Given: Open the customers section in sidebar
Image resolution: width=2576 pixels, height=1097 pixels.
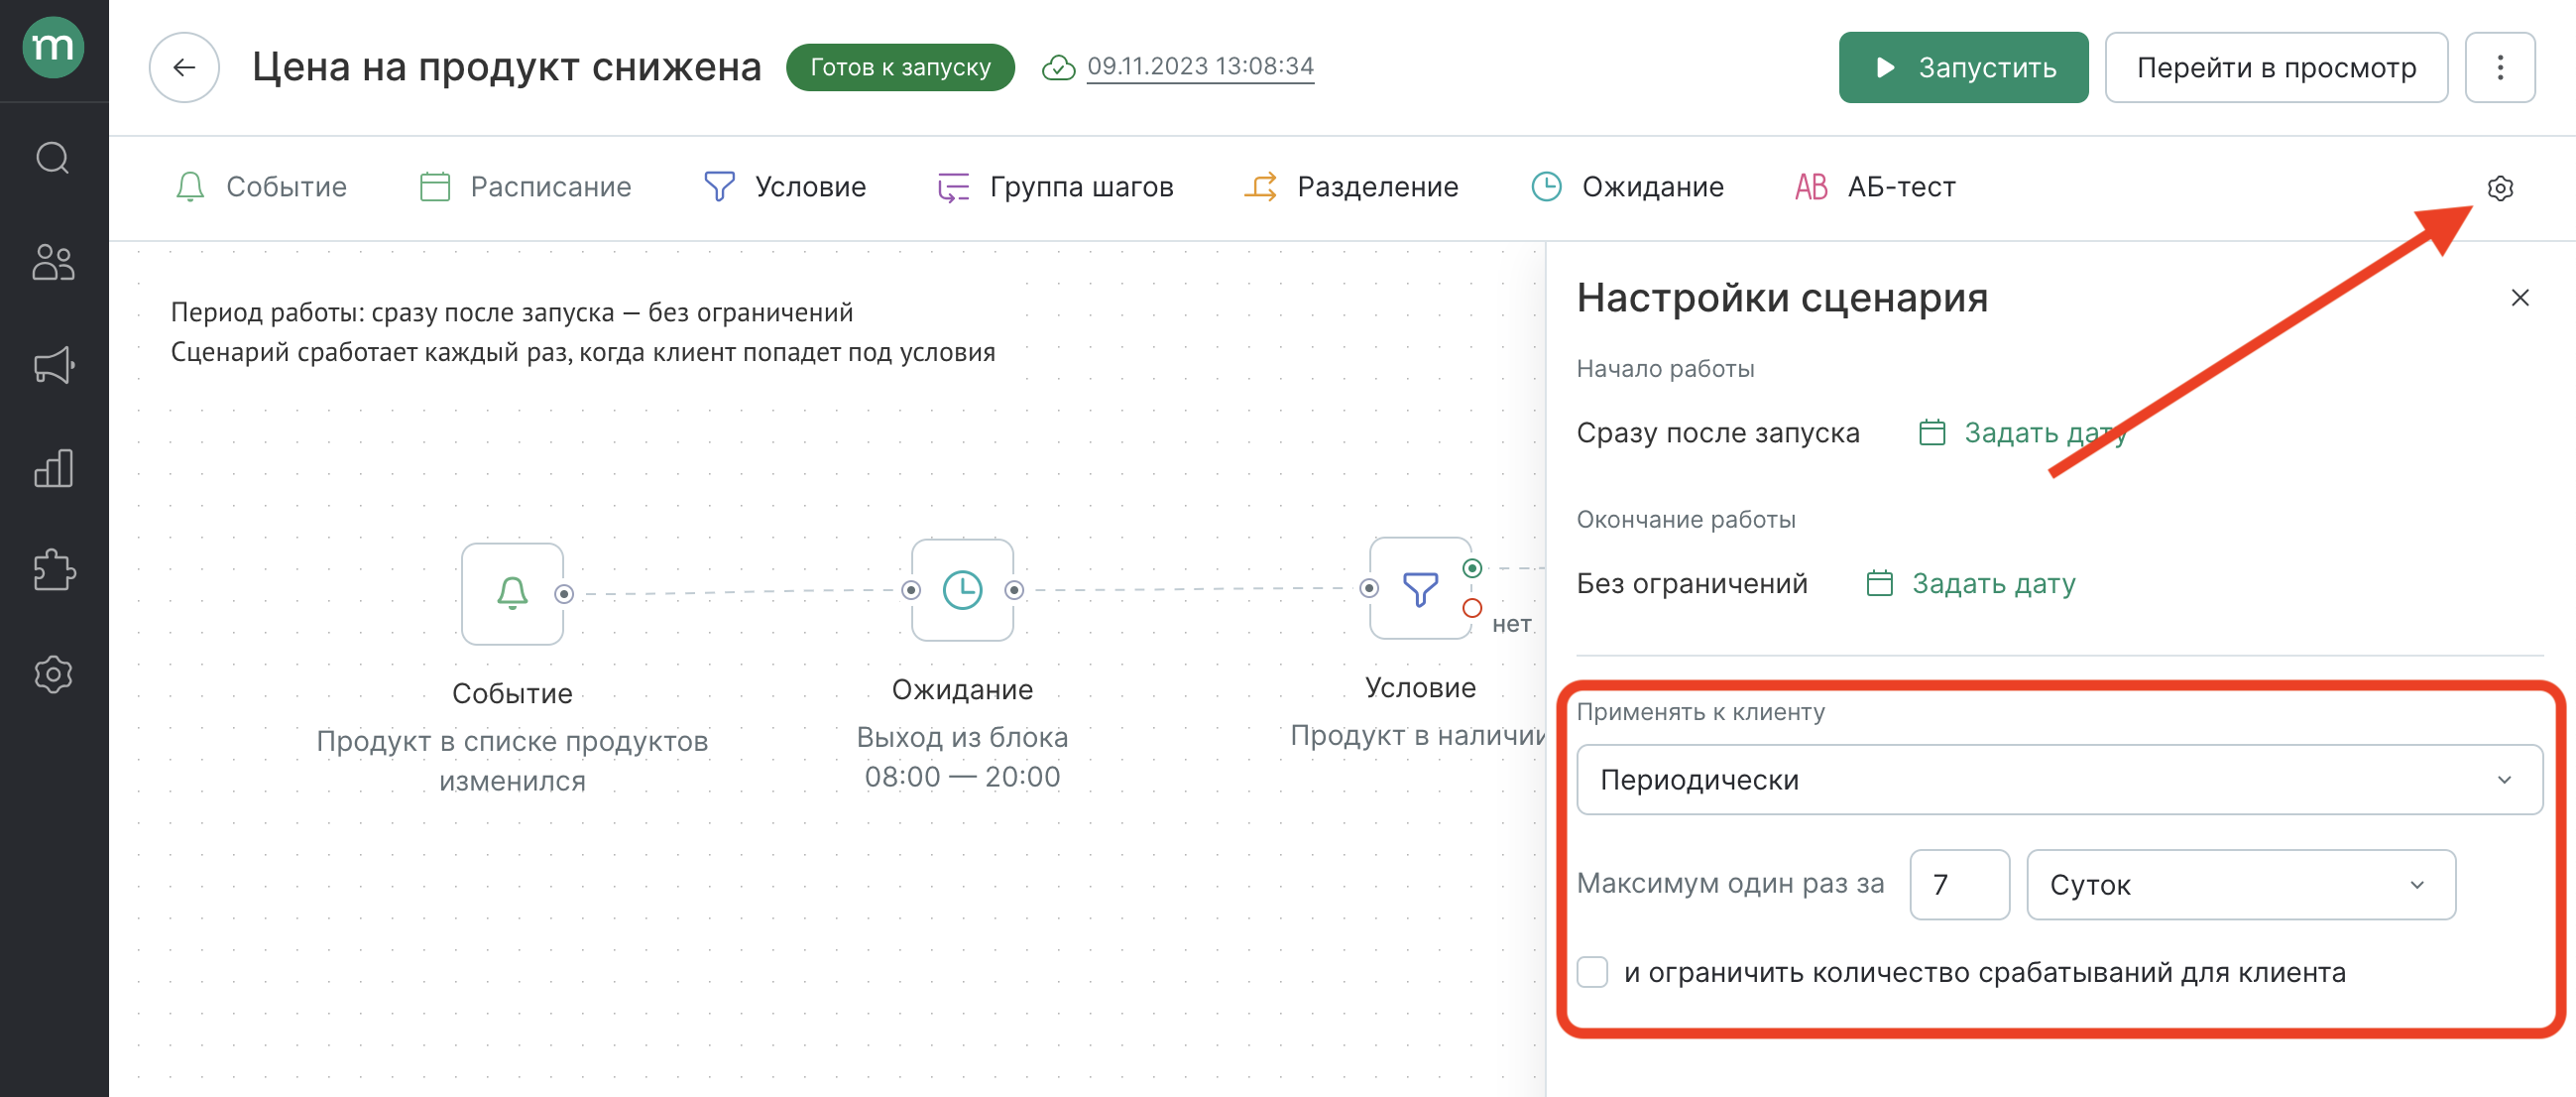Looking at the screenshot, I should (x=53, y=262).
